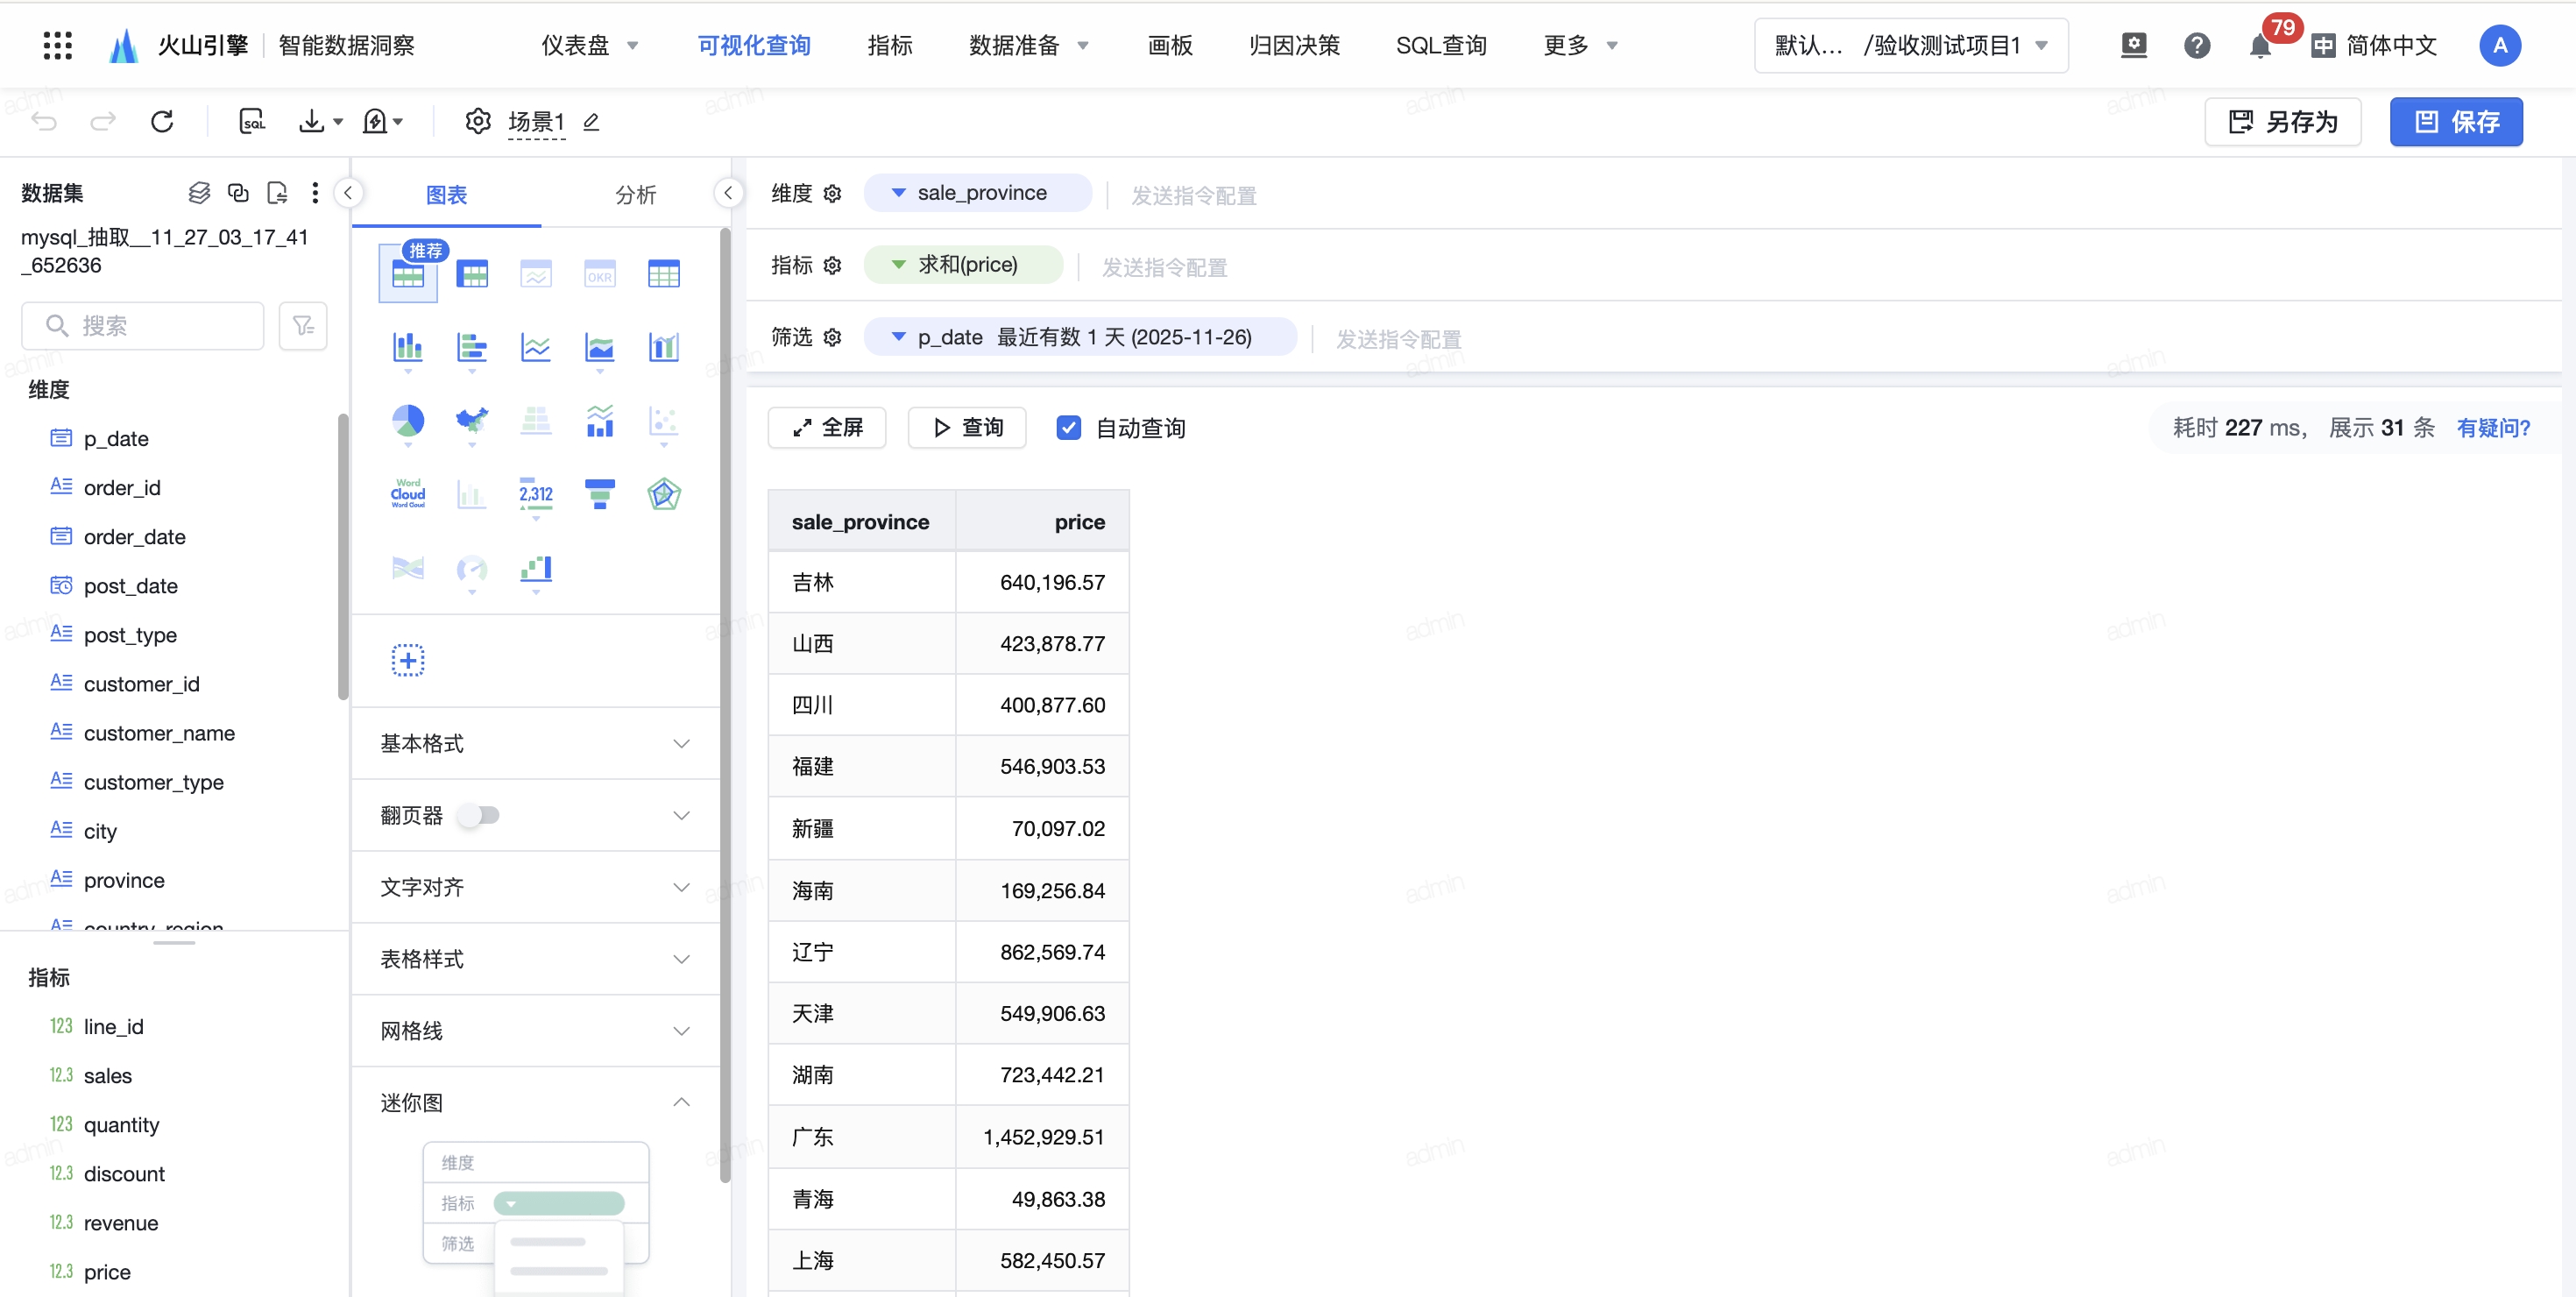Select the funnel chart icon

click(x=599, y=493)
